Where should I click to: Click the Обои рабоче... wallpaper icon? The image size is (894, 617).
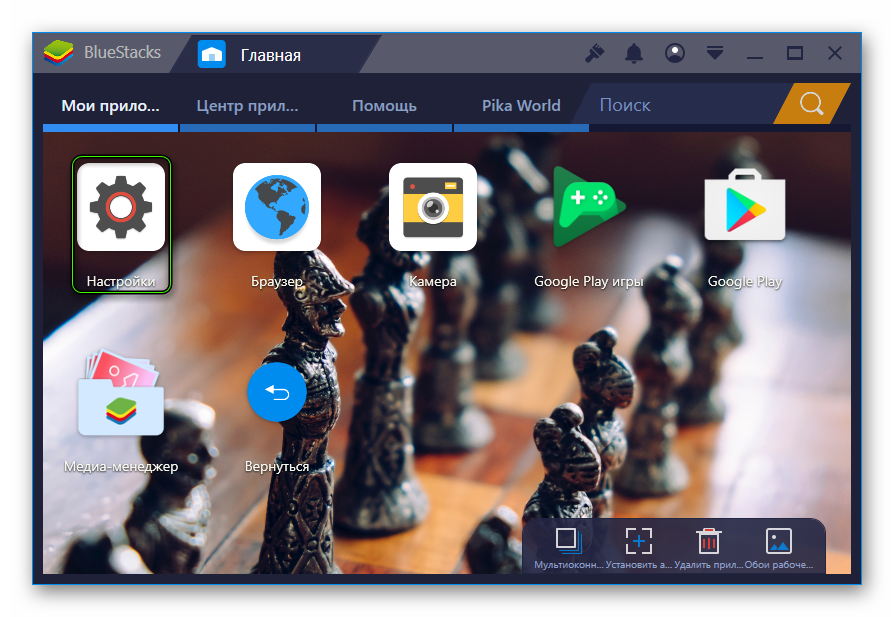tap(779, 541)
